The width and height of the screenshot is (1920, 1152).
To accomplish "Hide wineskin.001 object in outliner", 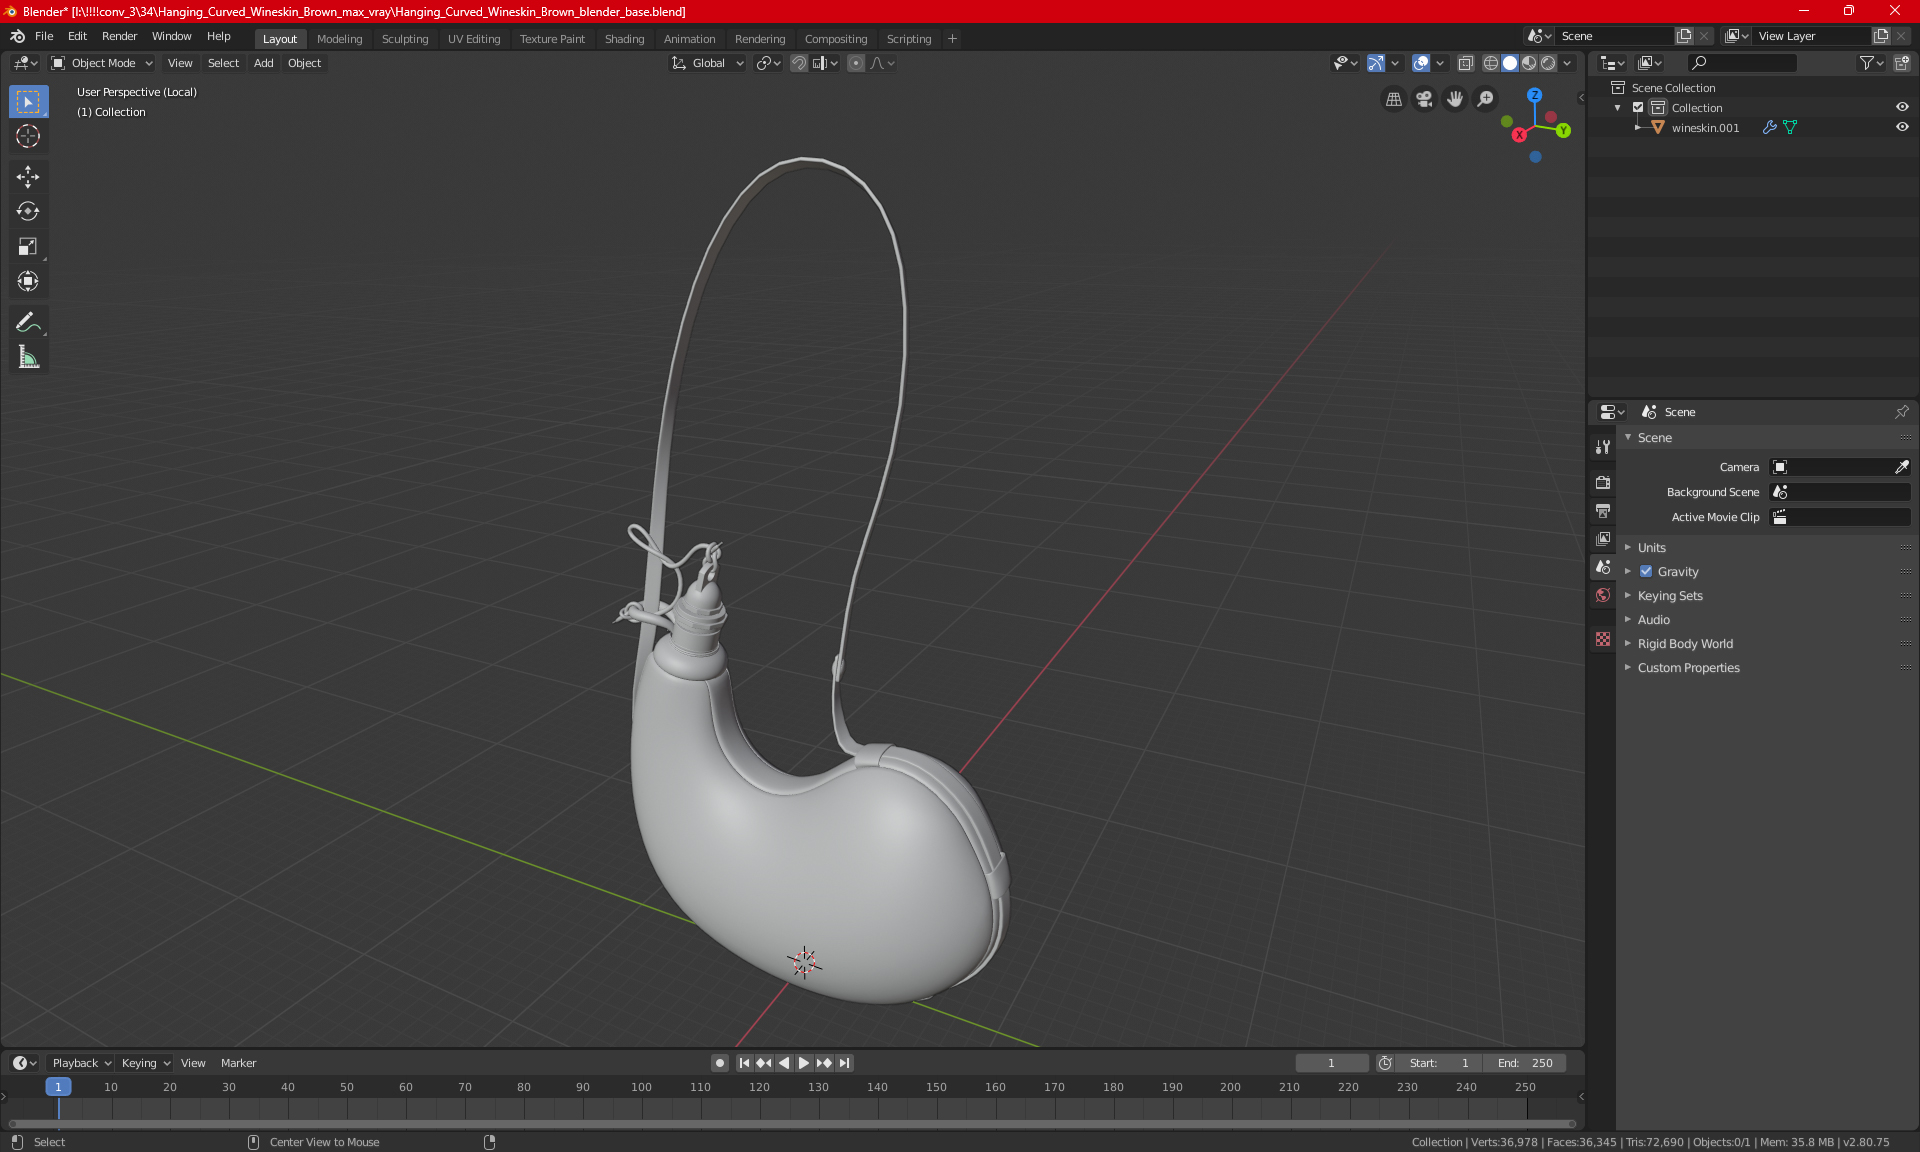I will tap(1902, 127).
